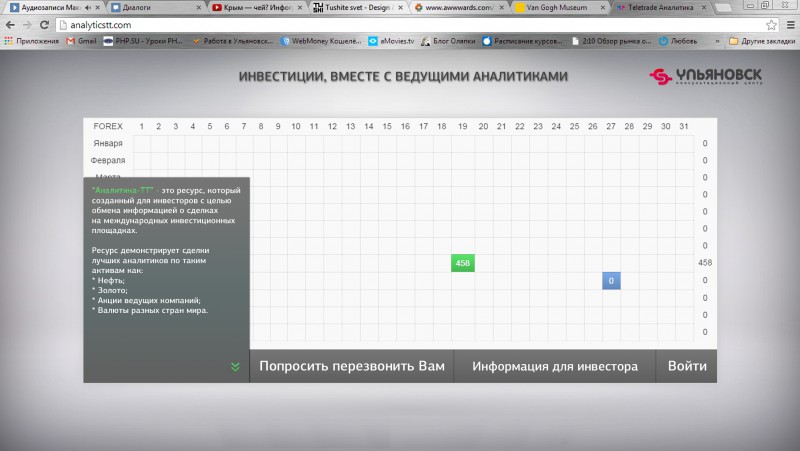Click the blue 0 cell
Image resolution: width=800 pixels, height=451 pixels.
(611, 281)
